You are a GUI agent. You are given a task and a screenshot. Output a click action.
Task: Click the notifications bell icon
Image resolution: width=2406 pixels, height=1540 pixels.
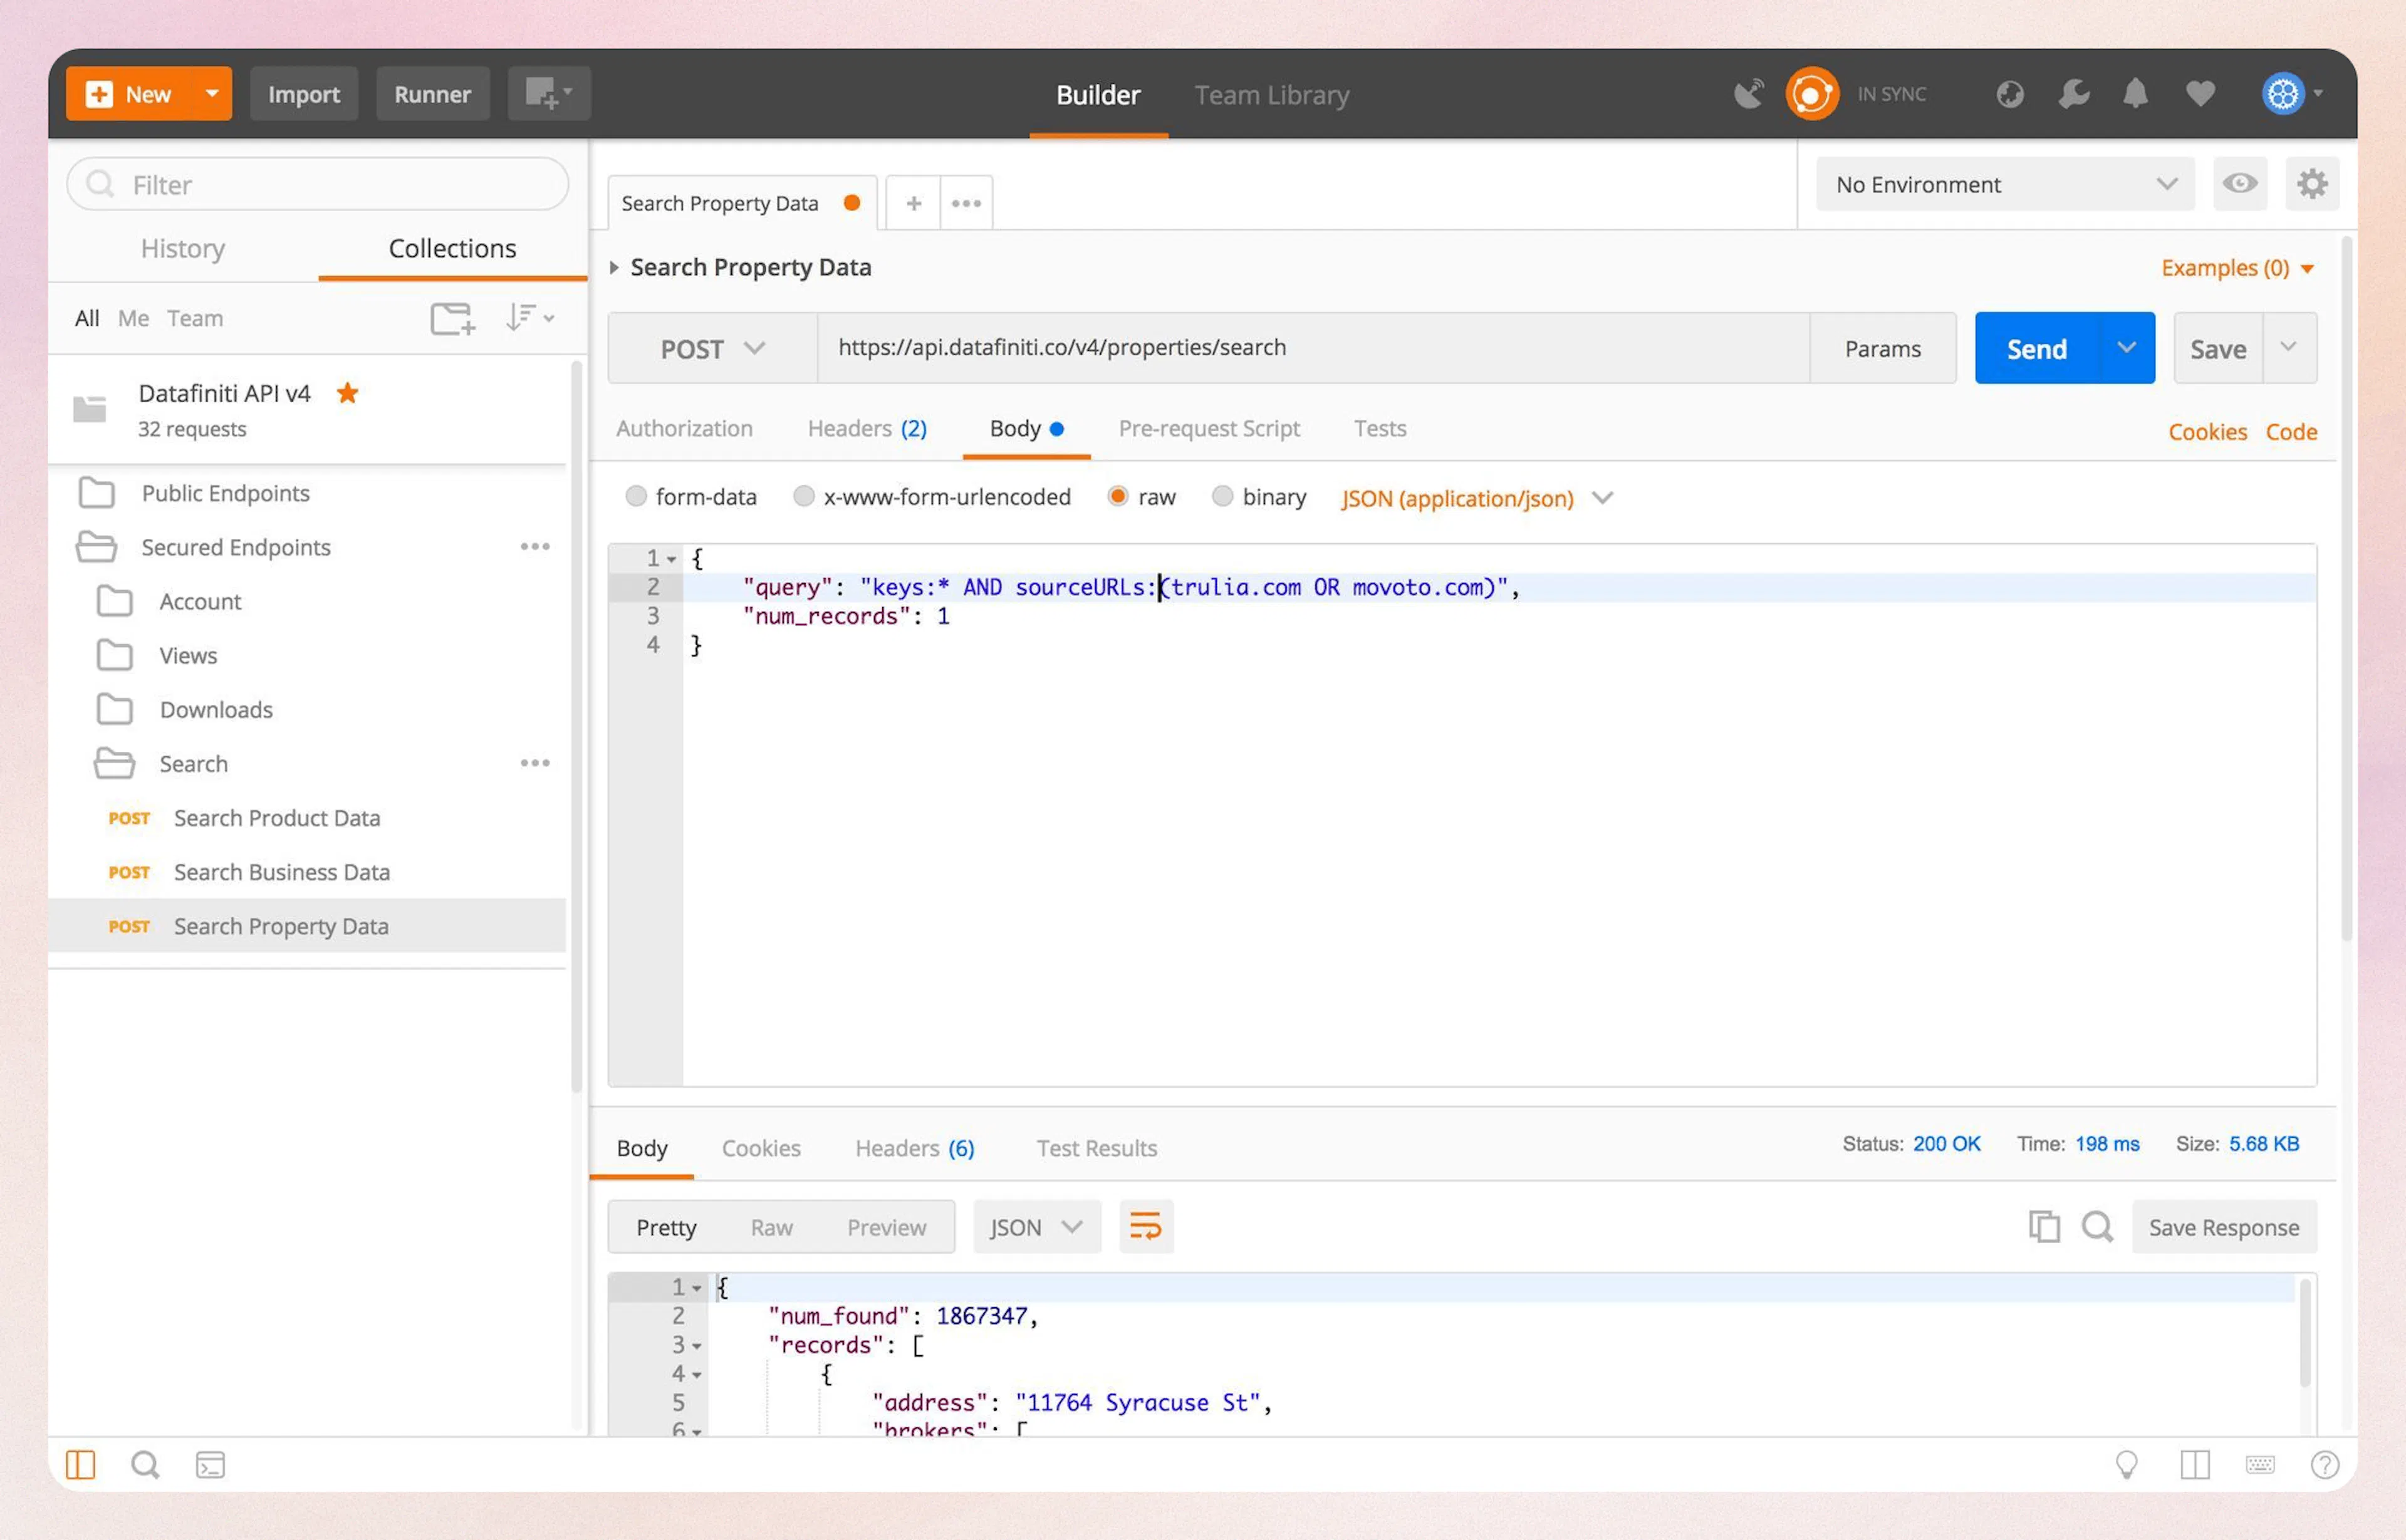(2136, 93)
